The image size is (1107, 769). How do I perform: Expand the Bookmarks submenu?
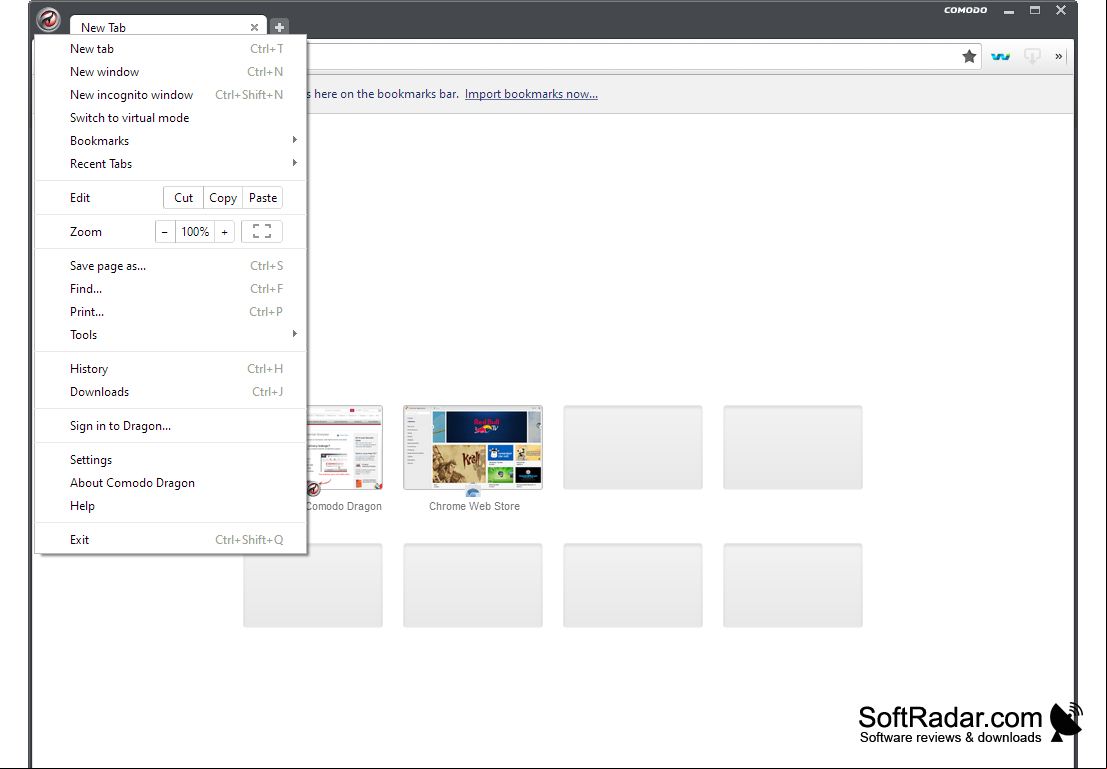171,141
